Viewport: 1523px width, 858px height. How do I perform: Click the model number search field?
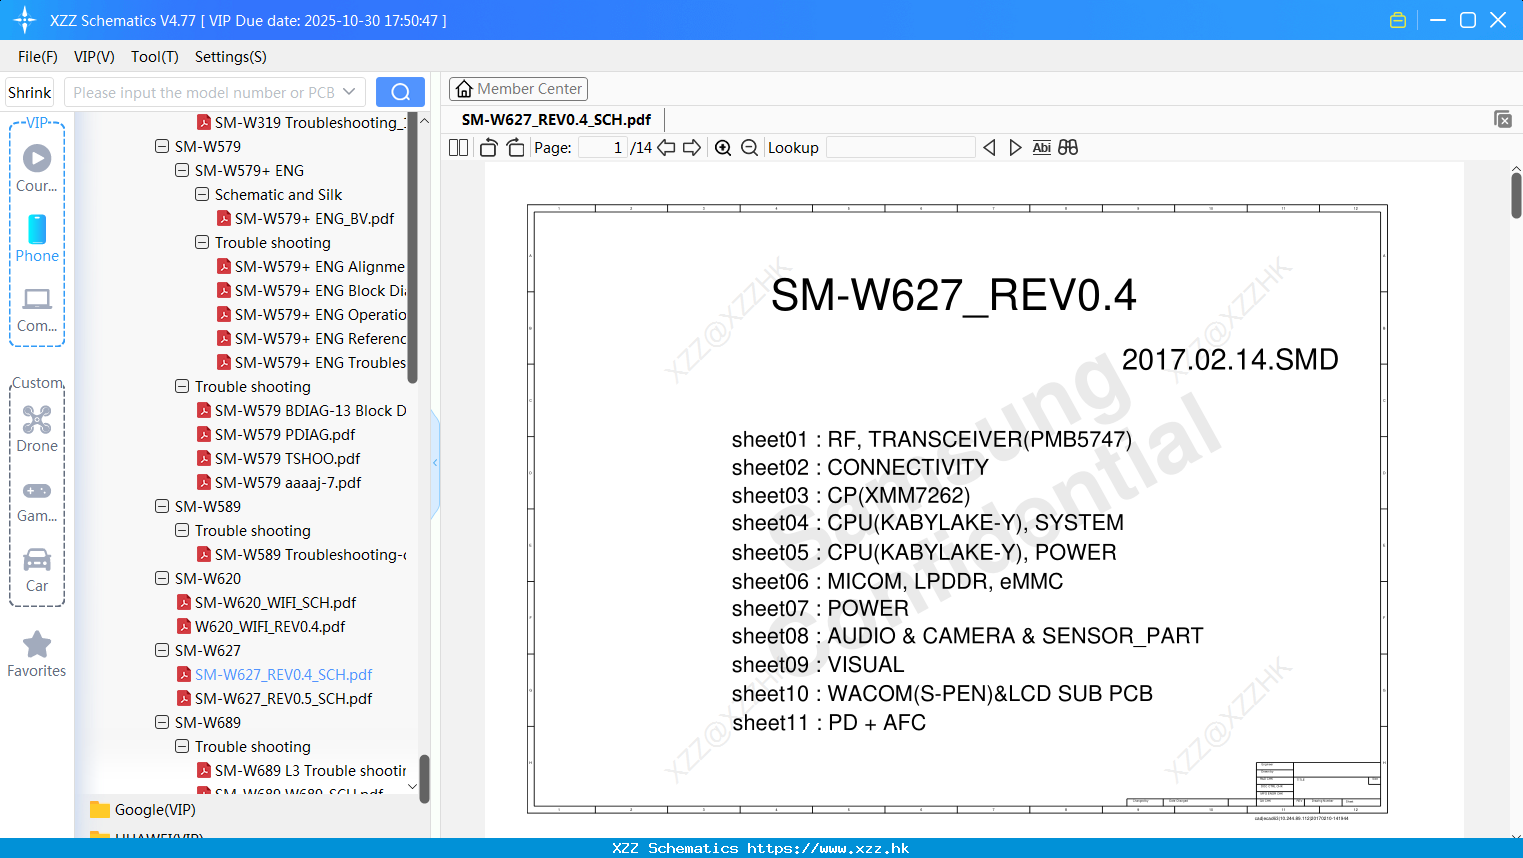(203, 92)
